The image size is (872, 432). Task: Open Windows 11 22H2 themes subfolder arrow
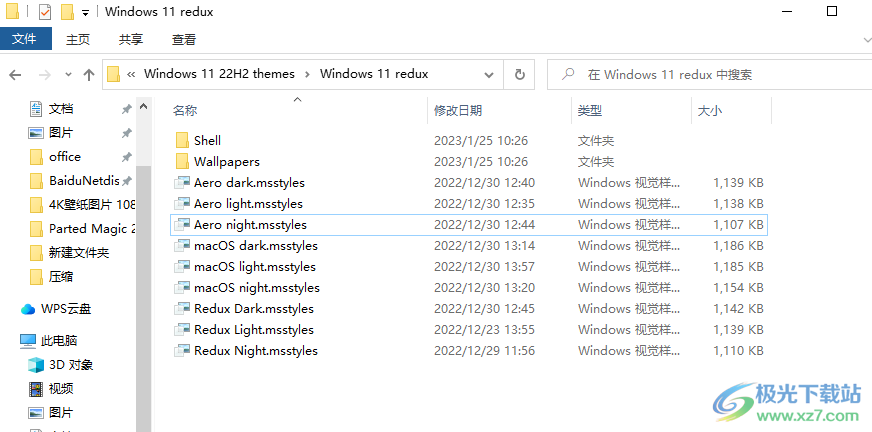(x=308, y=74)
